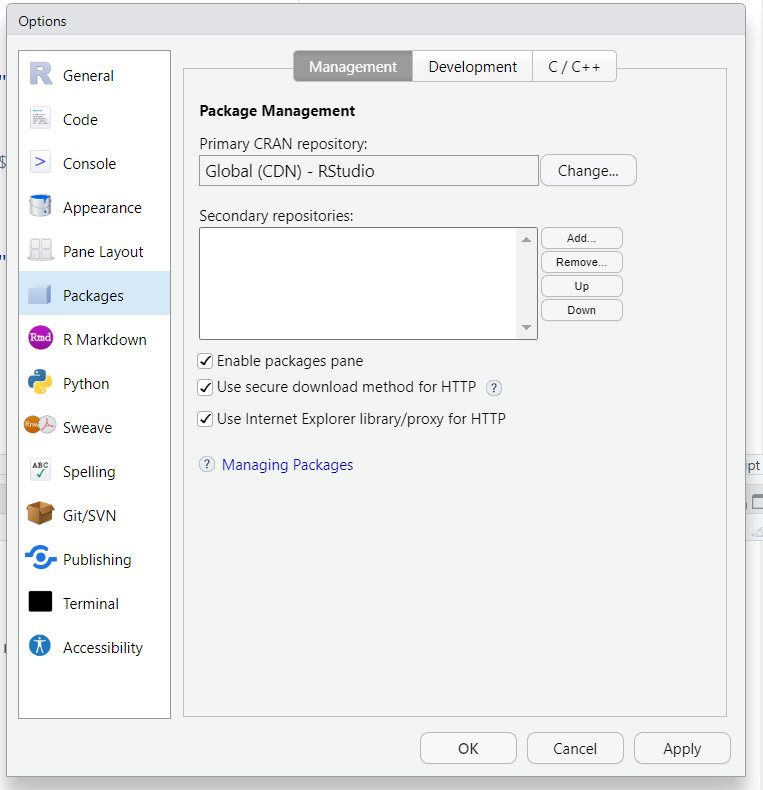Click the Appearance paint bucket icon
The height and width of the screenshot is (790, 763).
40,206
